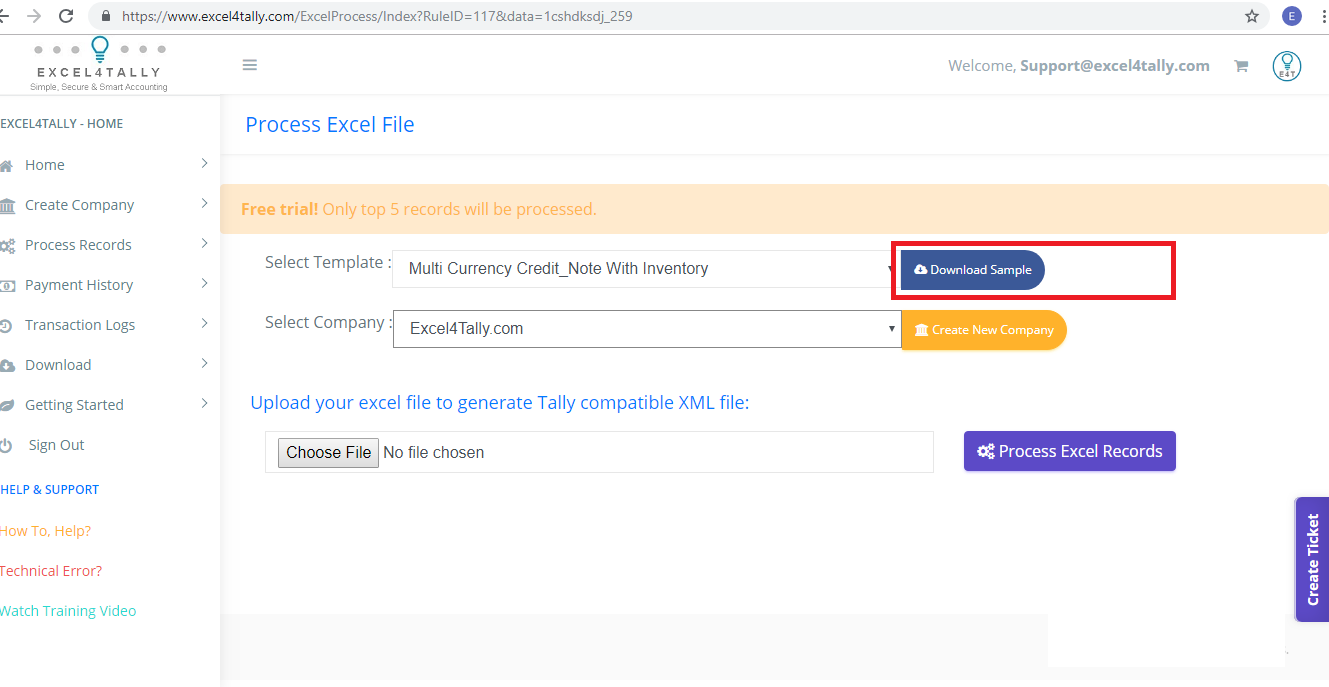Click the padlock site info icon

[106, 16]
